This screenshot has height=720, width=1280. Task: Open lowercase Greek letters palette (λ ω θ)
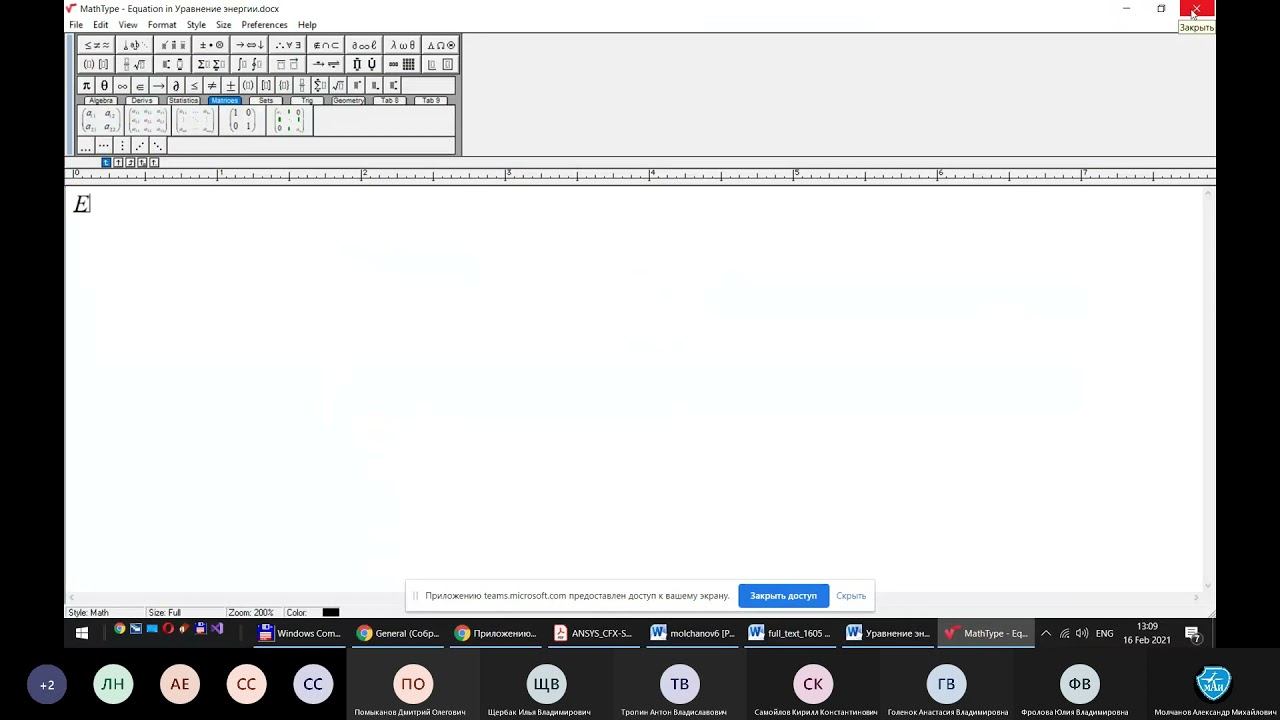tap(402, 45)
